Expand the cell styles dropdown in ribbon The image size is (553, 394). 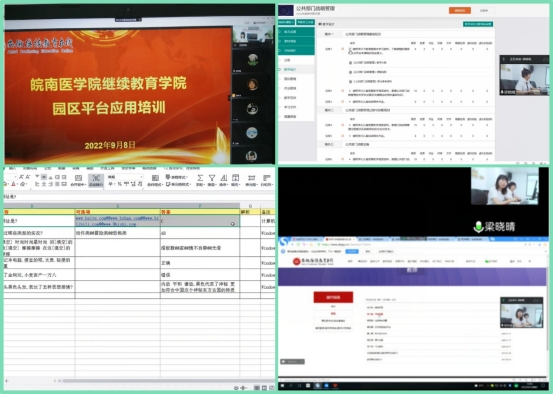pyautogui.click(x=178, y=184)
